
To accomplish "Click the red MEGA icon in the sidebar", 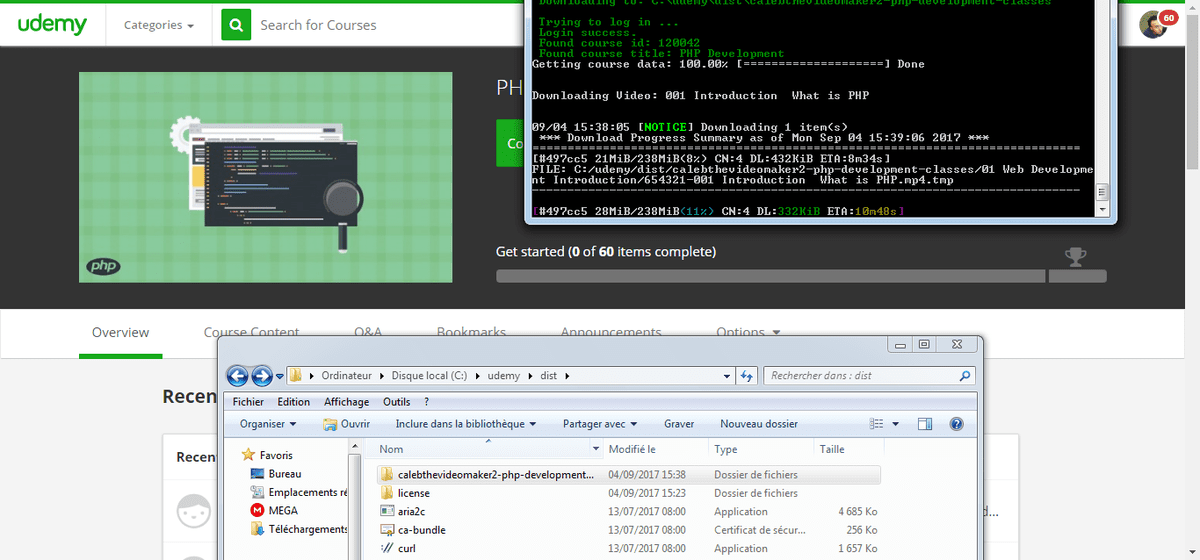I will click(x=258, y=510).
